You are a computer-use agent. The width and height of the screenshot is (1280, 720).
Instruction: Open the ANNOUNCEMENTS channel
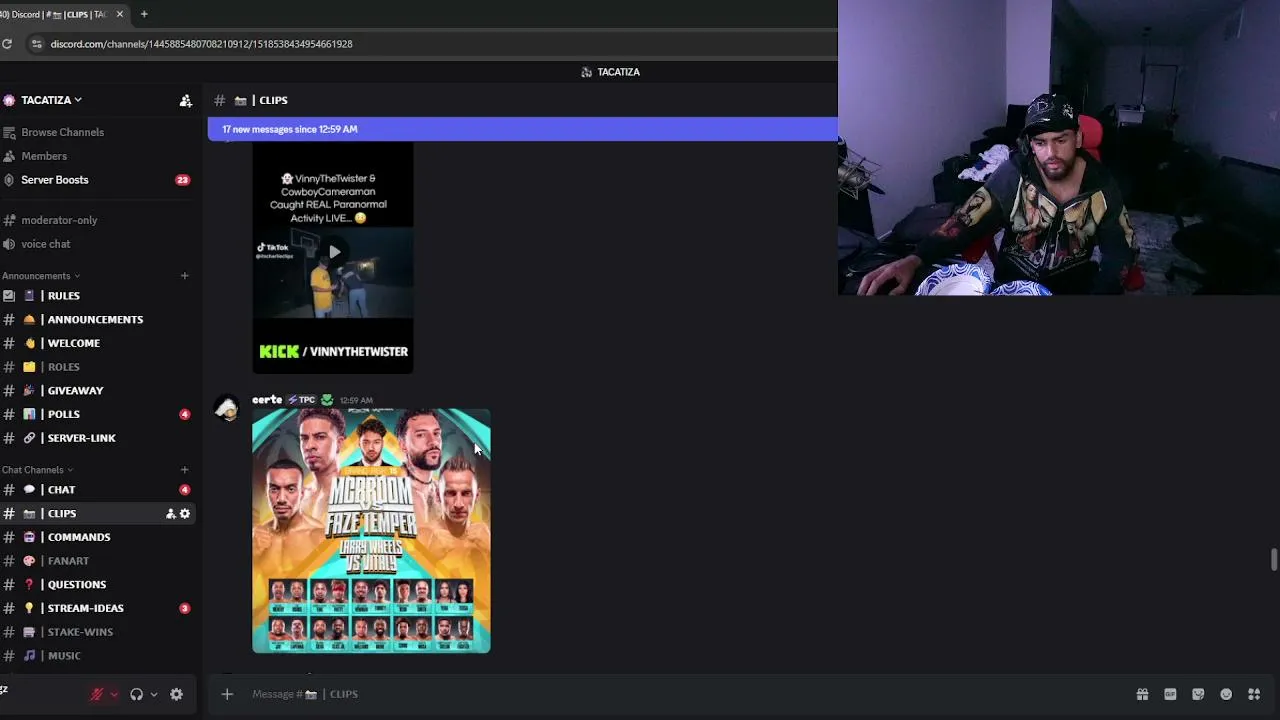coord(95,319)
